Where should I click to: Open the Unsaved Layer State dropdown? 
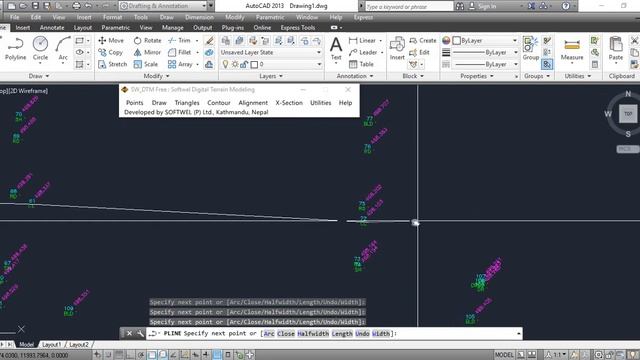coord(271,52)
